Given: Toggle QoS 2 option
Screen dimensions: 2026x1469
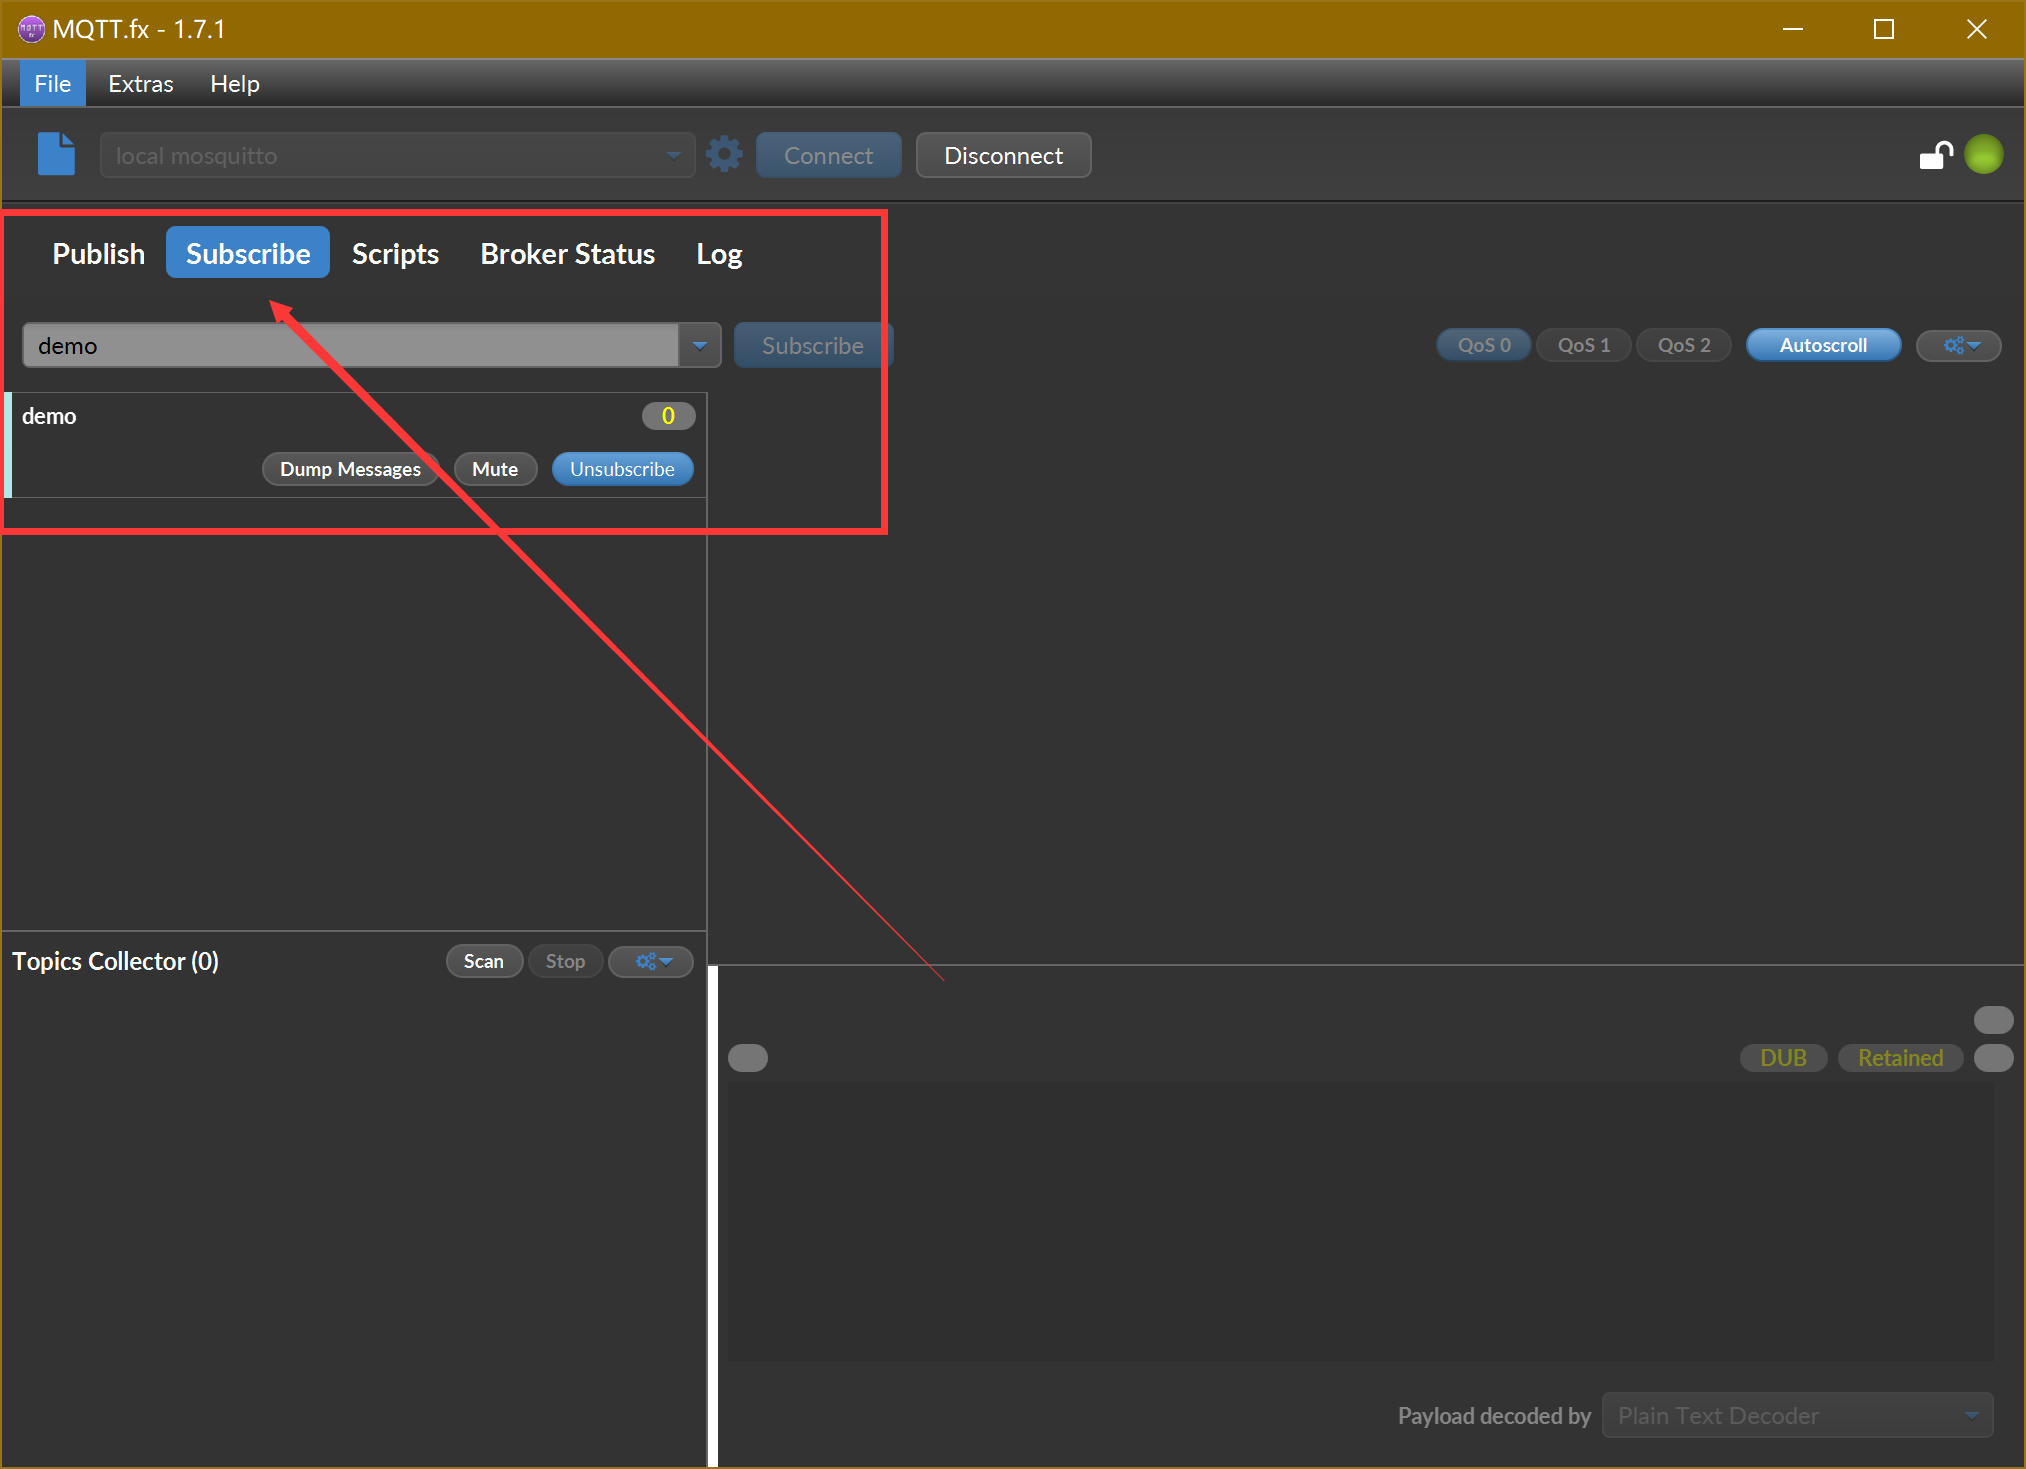Looking at the screenshot, I should click(1684, 345).
